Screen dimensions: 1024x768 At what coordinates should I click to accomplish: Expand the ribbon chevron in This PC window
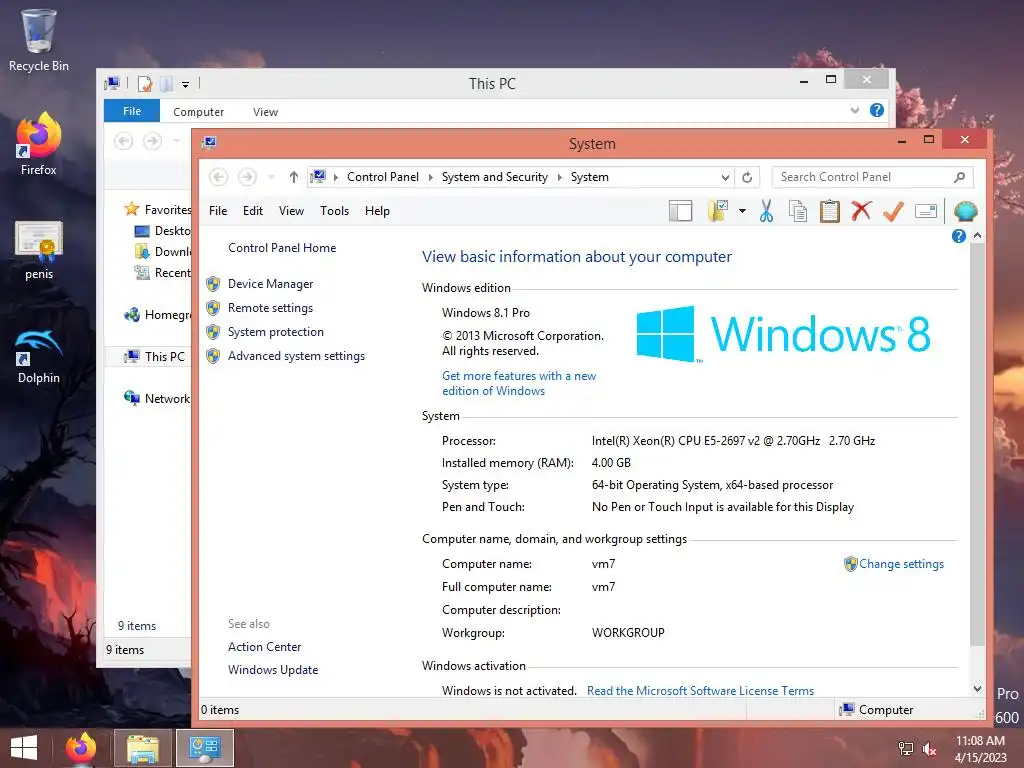click(x=854, y=110)
